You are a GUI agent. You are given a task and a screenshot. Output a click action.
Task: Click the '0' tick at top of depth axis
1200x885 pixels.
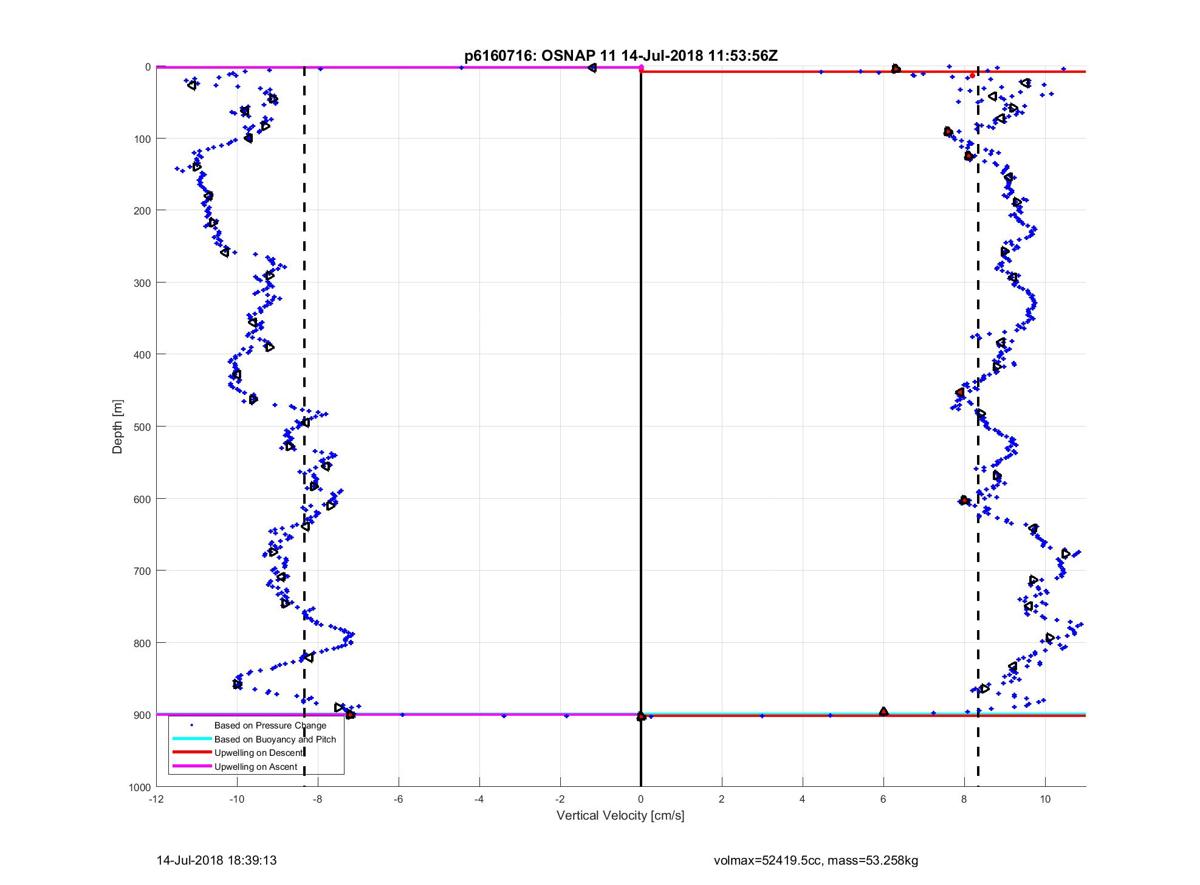point(148,67)
